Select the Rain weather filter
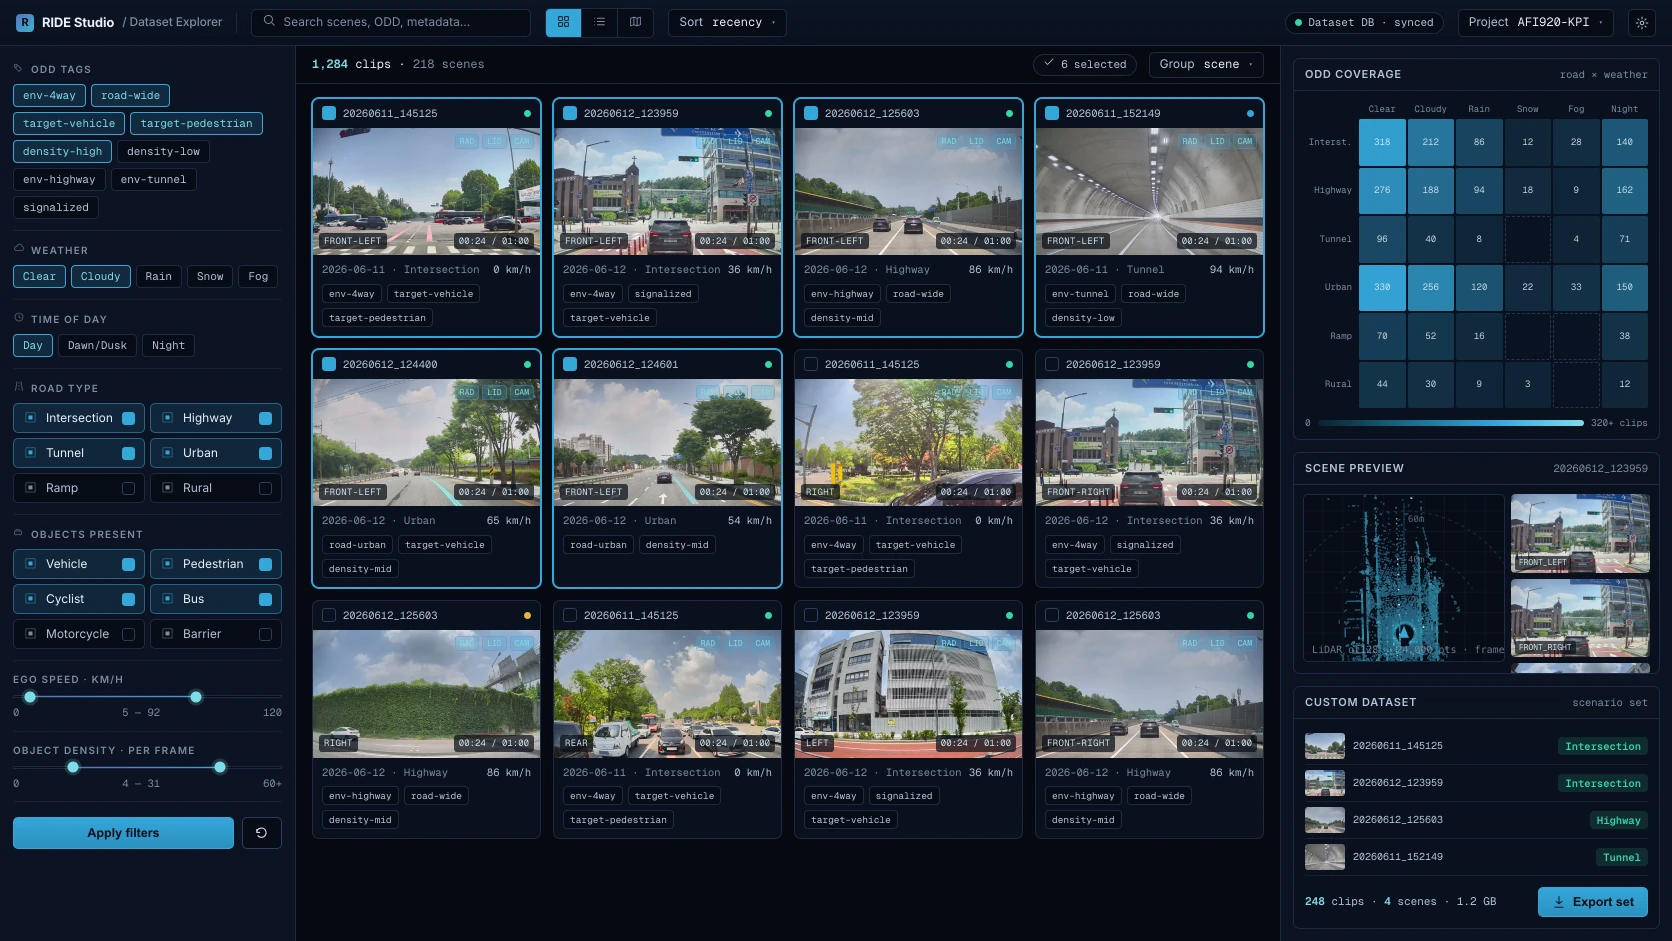1672x941 pixels. [x=158, y=277]
